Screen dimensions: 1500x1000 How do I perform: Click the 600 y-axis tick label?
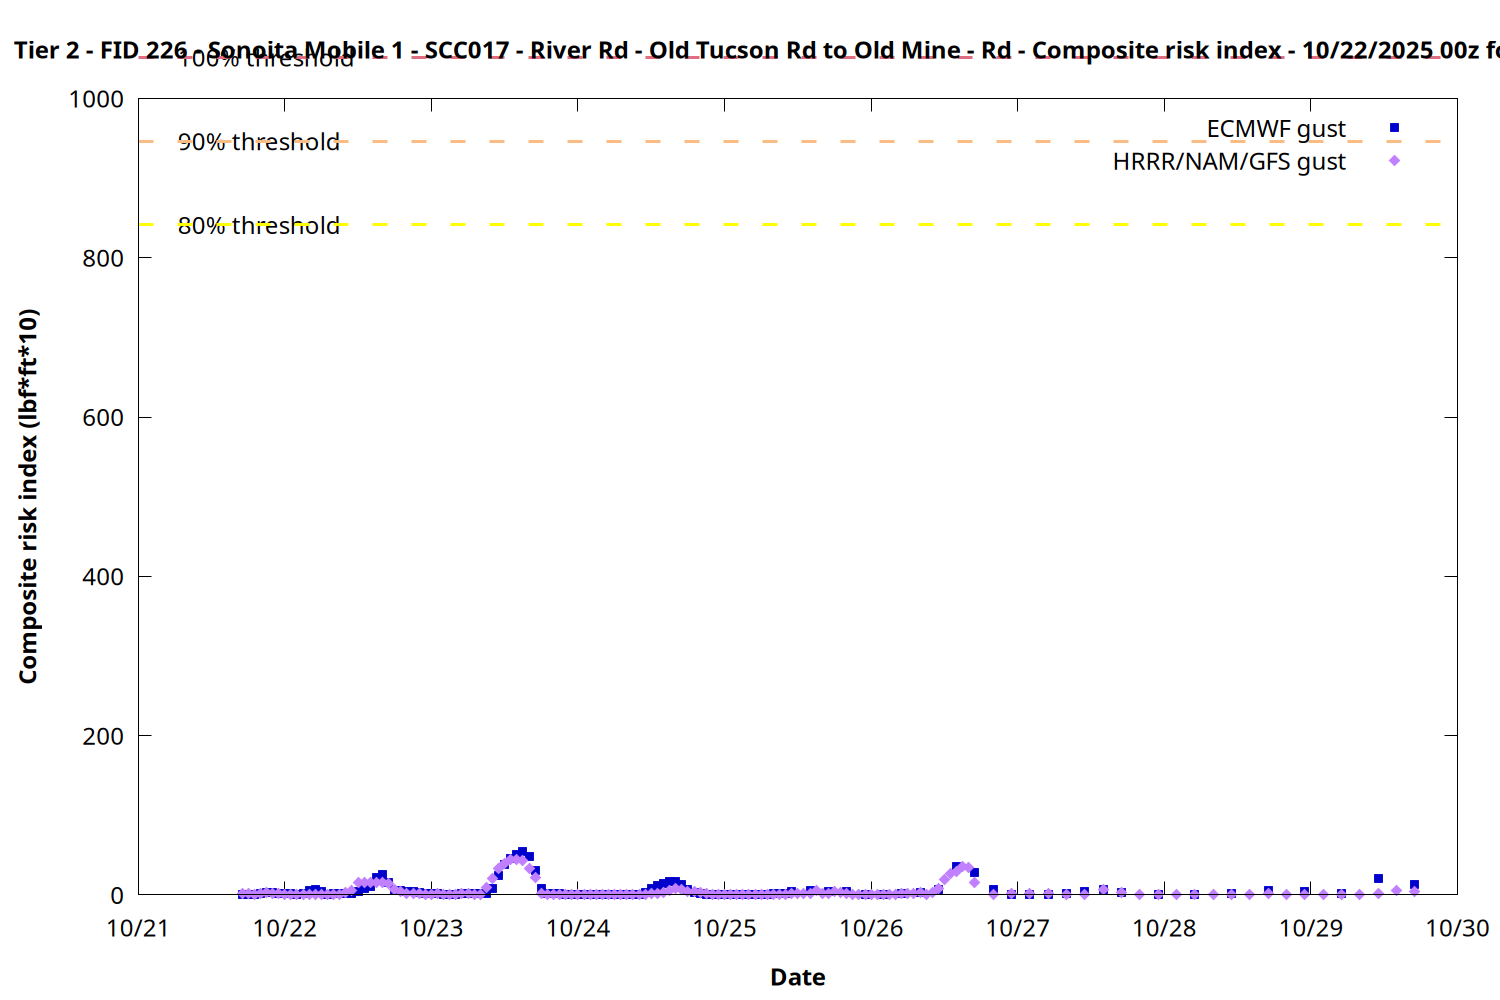pos(103,418)
